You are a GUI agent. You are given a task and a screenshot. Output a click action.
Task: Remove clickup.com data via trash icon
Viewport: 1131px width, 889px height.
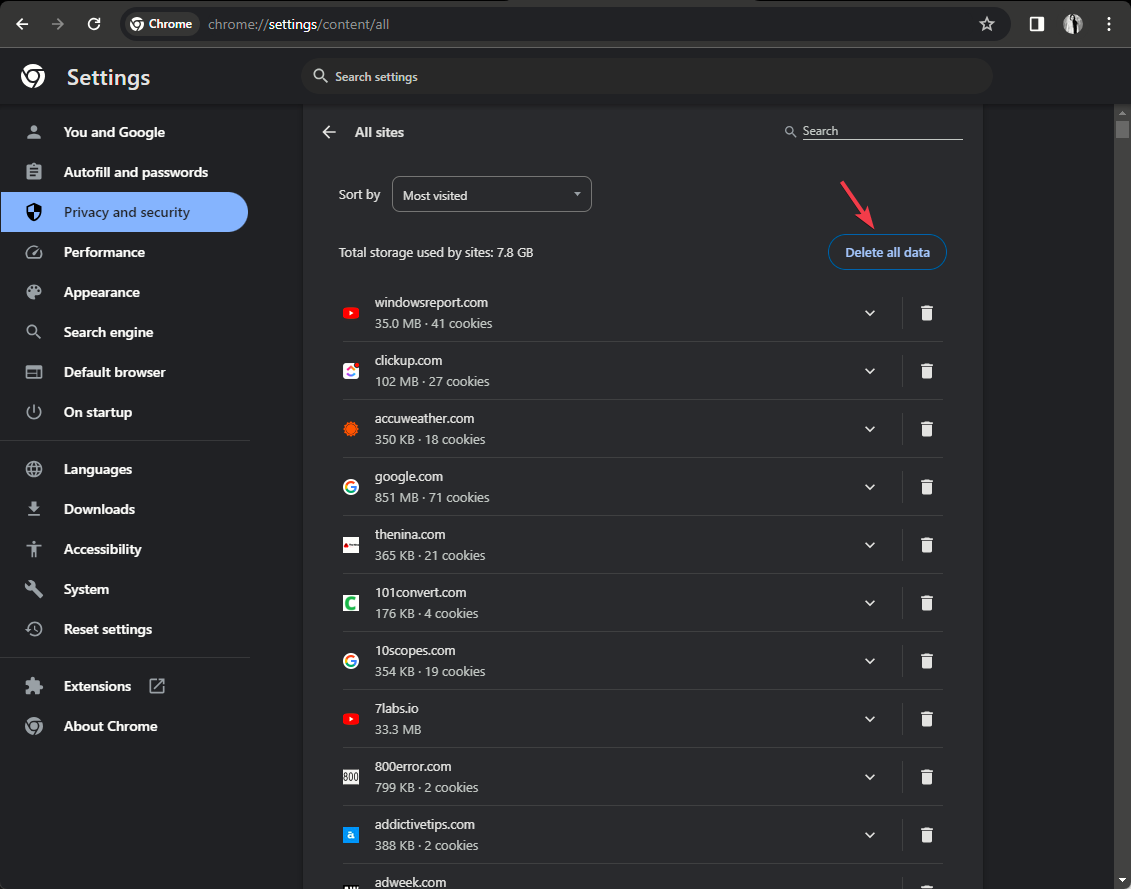pyautogui.click(x=926, y=371)
